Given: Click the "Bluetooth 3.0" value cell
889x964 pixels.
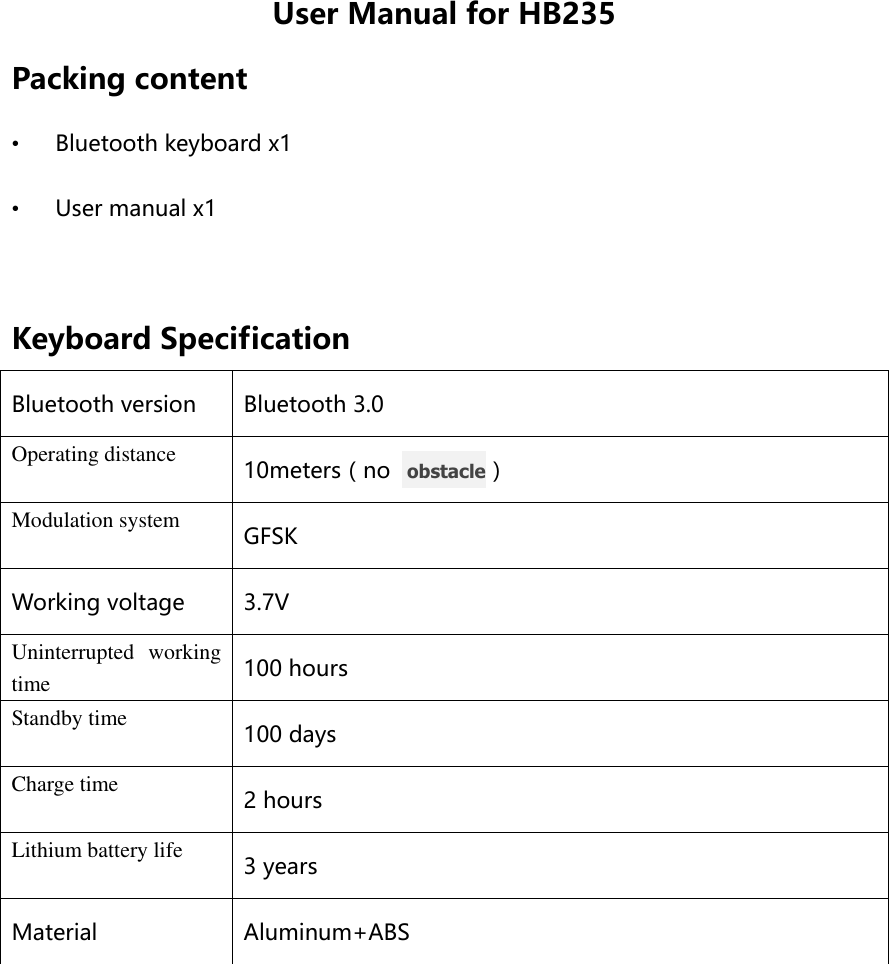Looking at the screenshot, I should point(313,405).
